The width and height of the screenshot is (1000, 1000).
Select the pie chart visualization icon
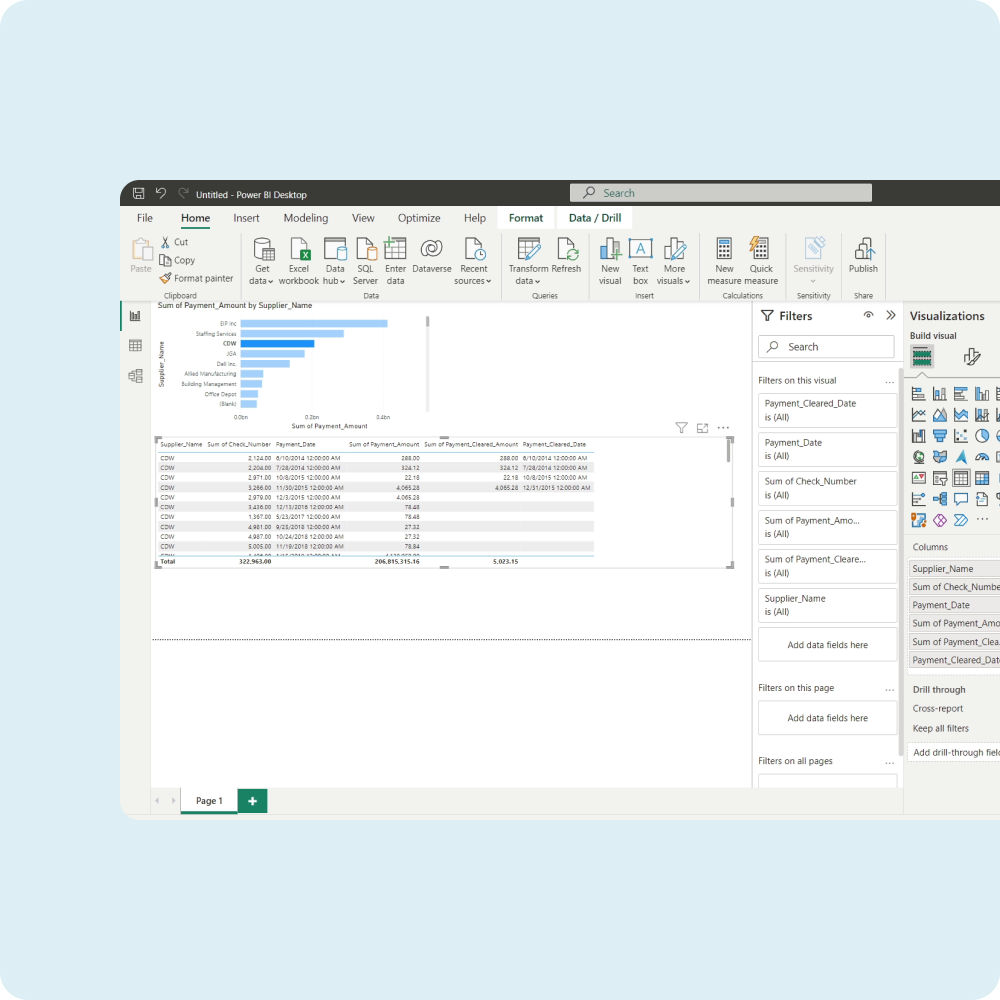tap(984, 436)
